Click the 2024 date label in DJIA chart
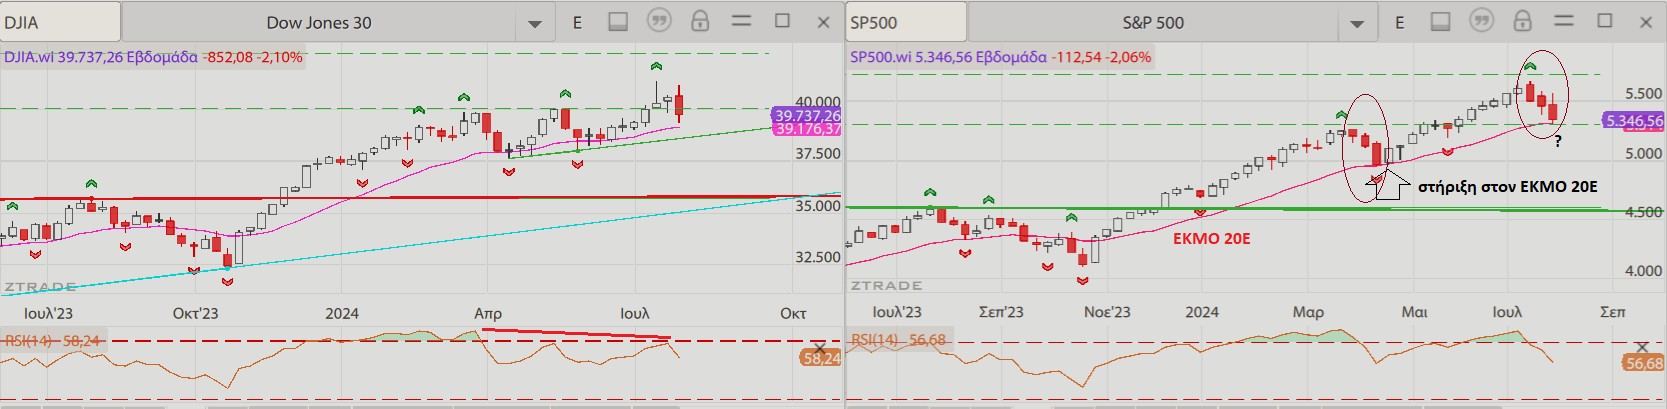 tap(342, 314)
